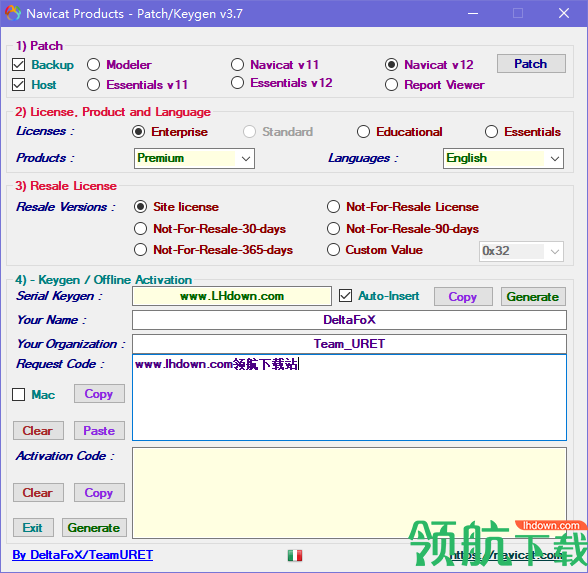
Task: Choose Enterprise license type
Action: click(139, 132)
